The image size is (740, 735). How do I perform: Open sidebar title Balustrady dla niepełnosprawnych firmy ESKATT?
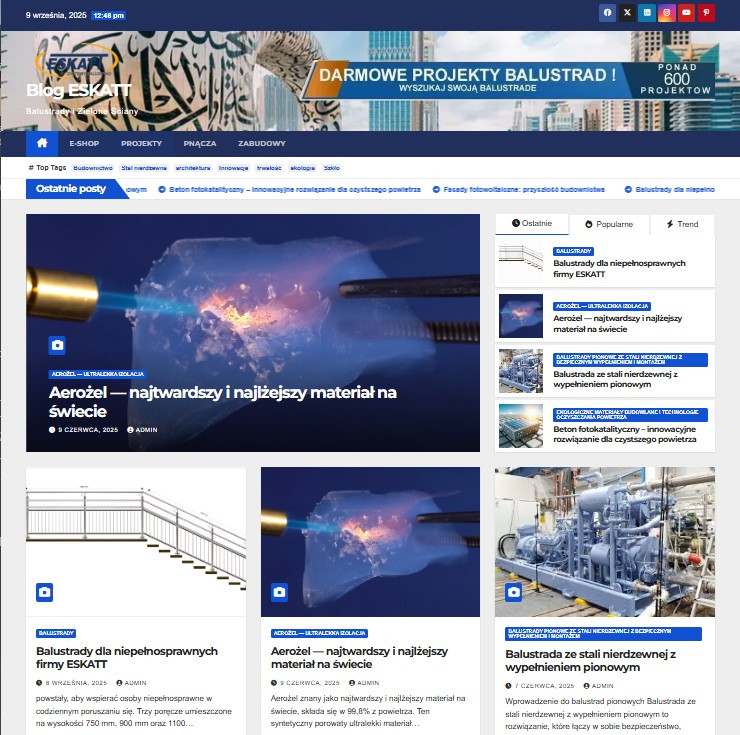619,269
